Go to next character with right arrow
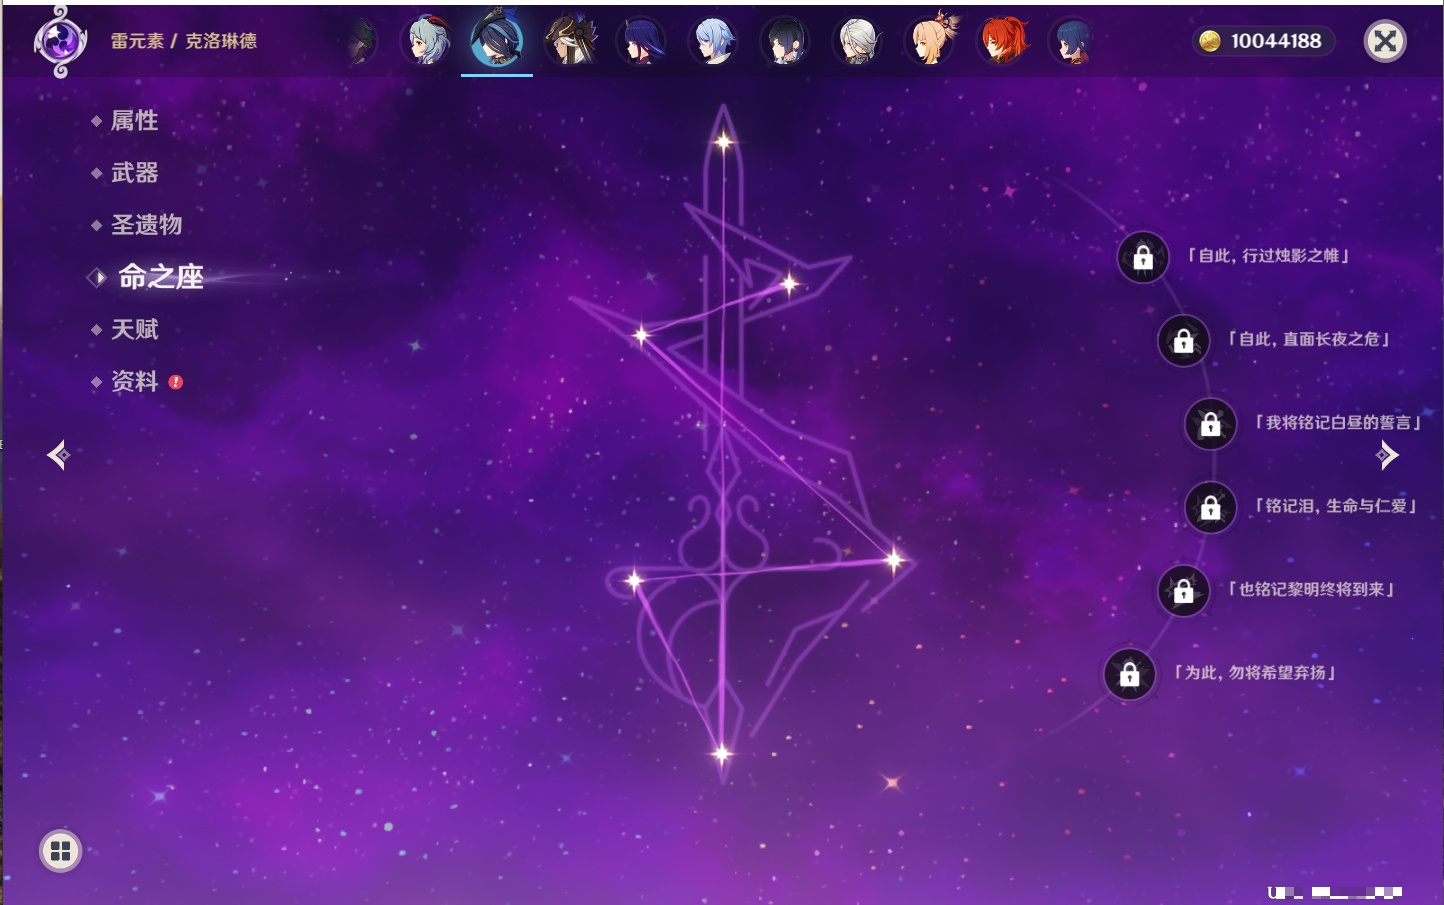Viewport: 1444px width, 905px height. click(1387, 455)
